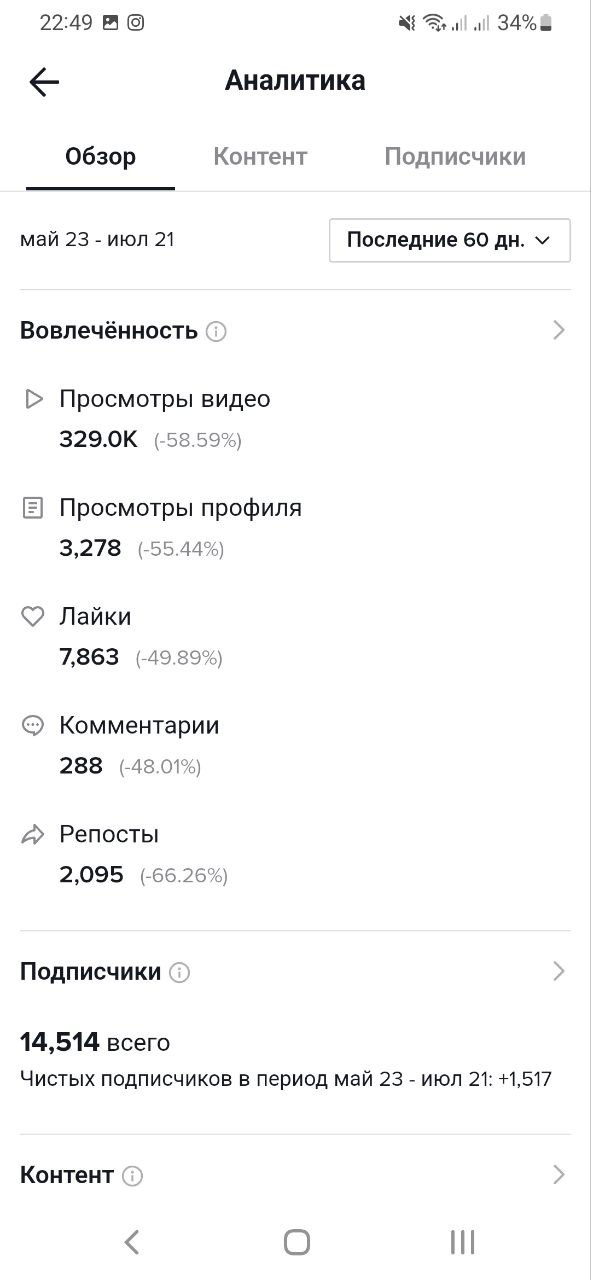The height and width of the screenshot is (1280, 591).
Task: Tap the Android recent apps button
Action: (462, 1242)
